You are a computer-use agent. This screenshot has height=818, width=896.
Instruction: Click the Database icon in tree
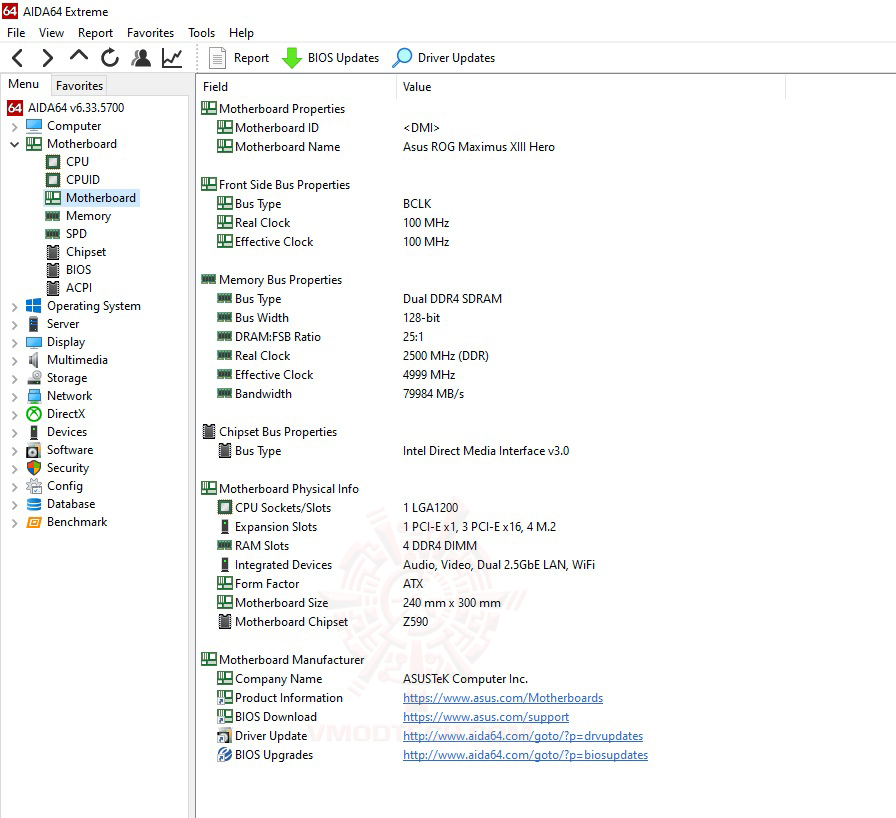(34, 504)
